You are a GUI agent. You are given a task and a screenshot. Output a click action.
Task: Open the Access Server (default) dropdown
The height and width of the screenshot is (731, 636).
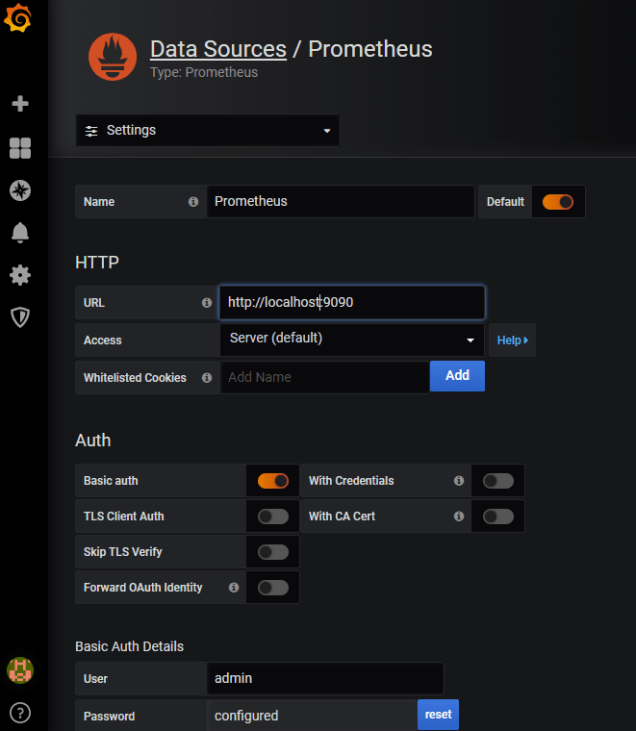[352, 340]
